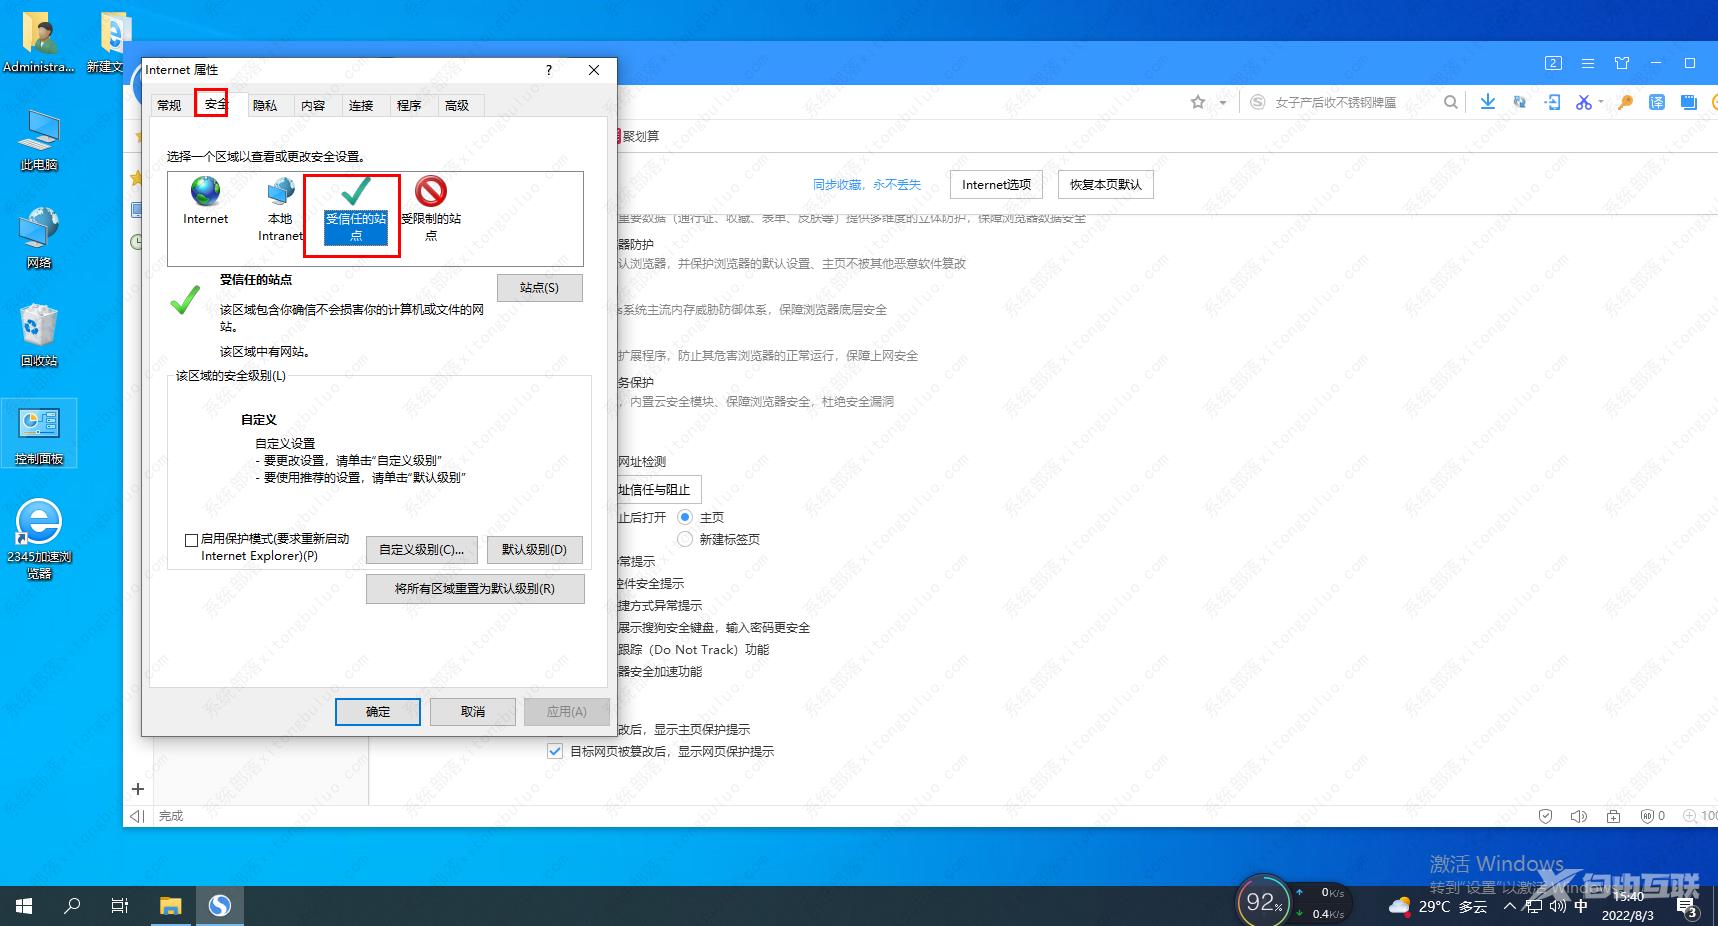Click 将所有区域重置为默认级别(R) button
The width and height of the screenshot is (1718, 926).
(475, 589)
